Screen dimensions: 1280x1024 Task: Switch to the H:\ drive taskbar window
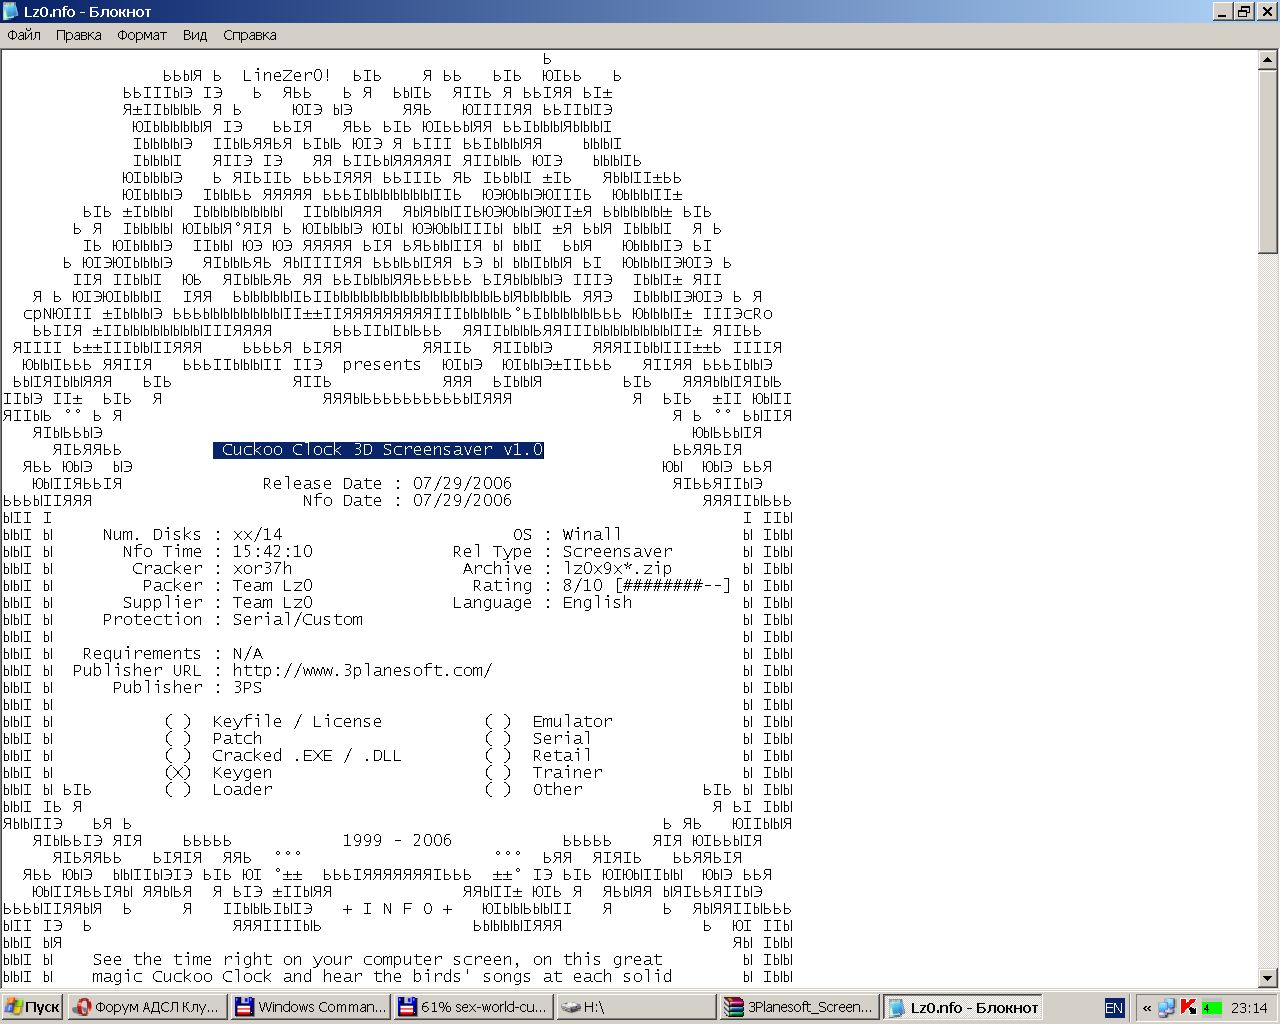636,1007
